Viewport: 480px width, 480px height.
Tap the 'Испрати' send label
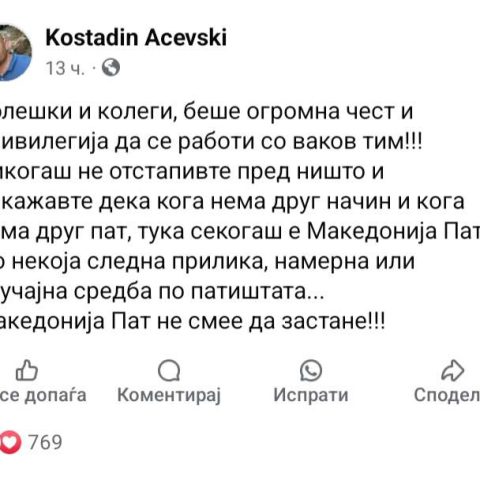point(311,396)
